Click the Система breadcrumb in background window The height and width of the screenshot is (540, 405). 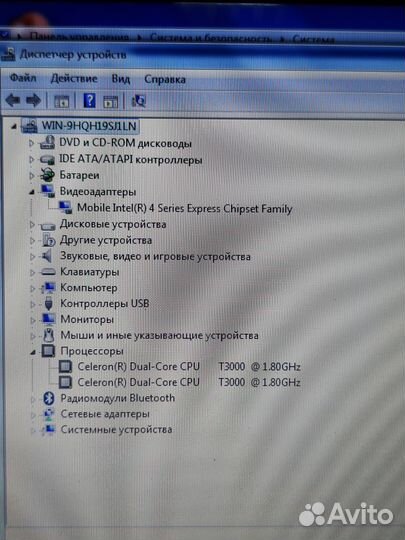coord(313,39)
